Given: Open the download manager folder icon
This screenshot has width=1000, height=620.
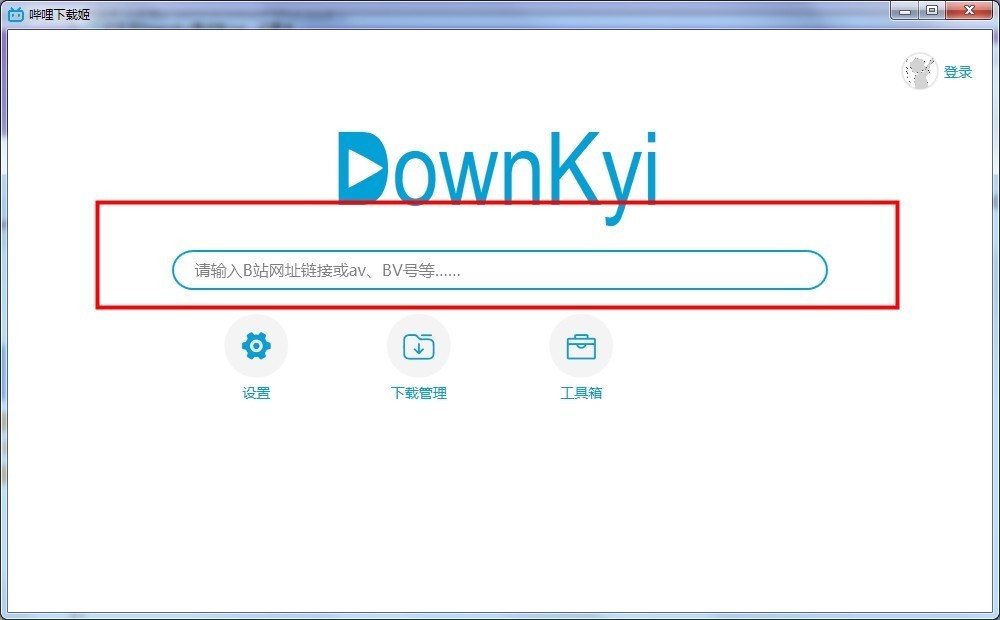Looking at the screenshot, I should tap(418, 346).
